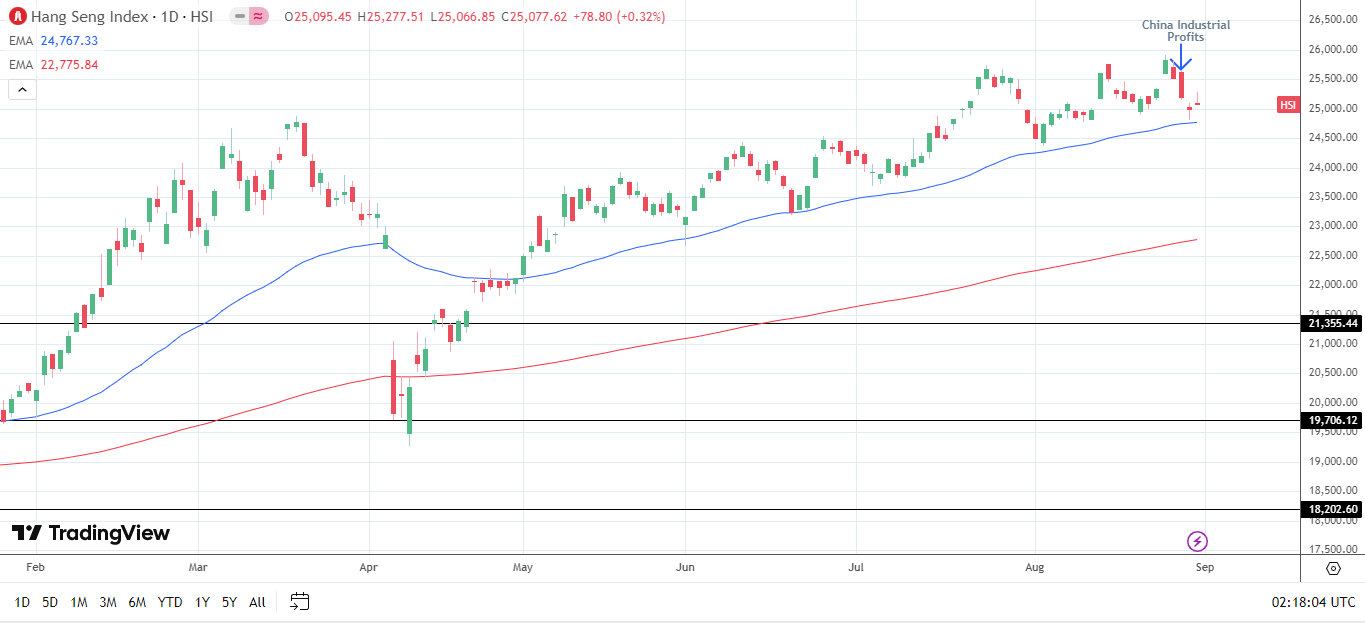The image size is (1365, 623).
Task: Select the 19,706.12 horizontal line label
Action: [x=1333, y=421]
